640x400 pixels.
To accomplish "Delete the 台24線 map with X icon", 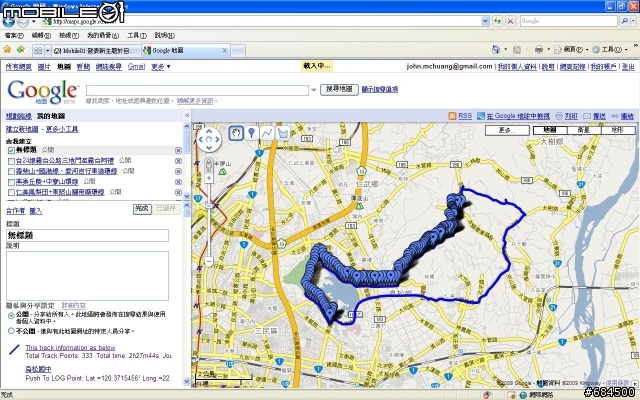I will point(178,161).
